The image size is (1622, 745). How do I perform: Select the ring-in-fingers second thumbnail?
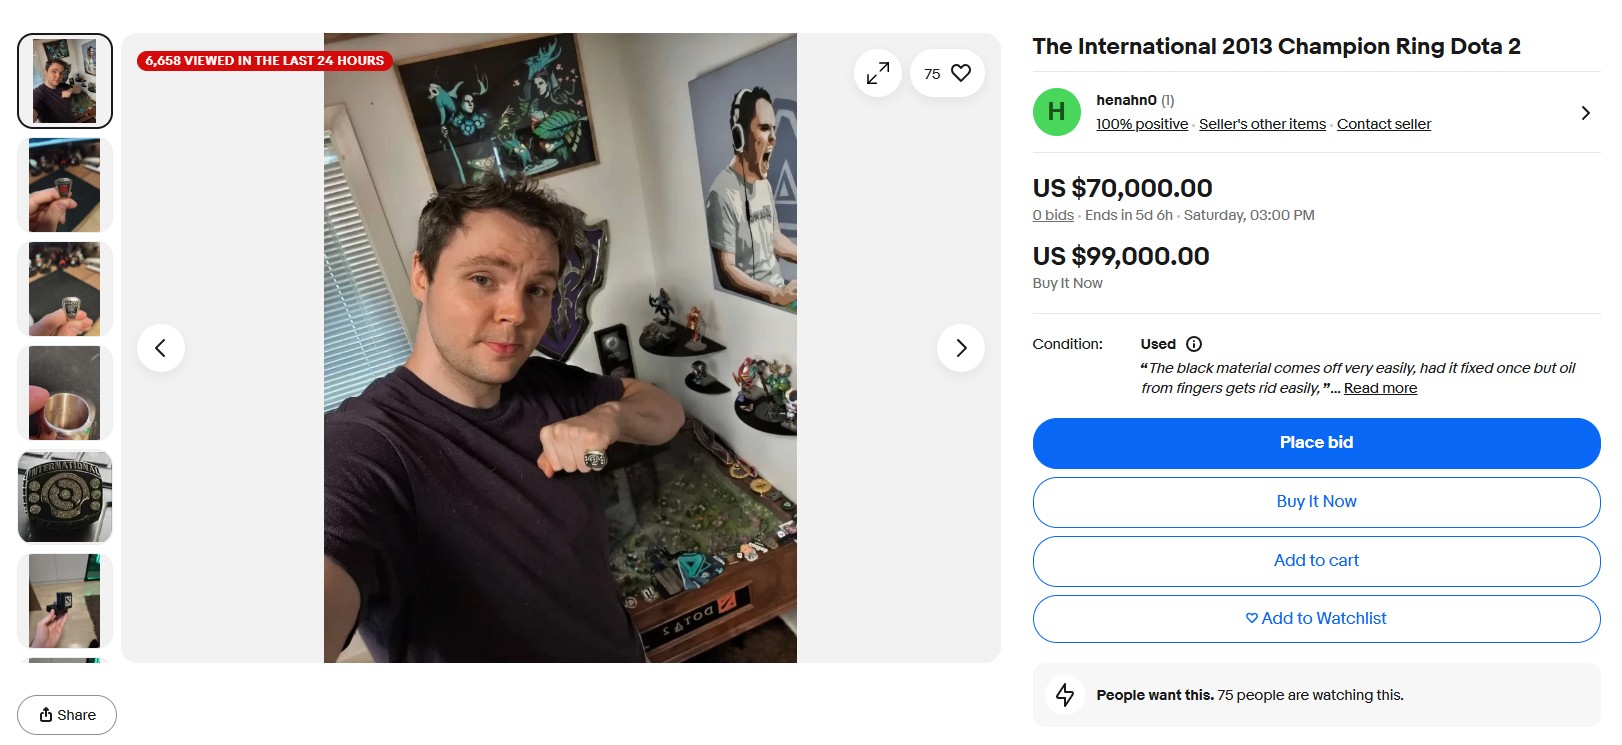[x=65, y=186]
